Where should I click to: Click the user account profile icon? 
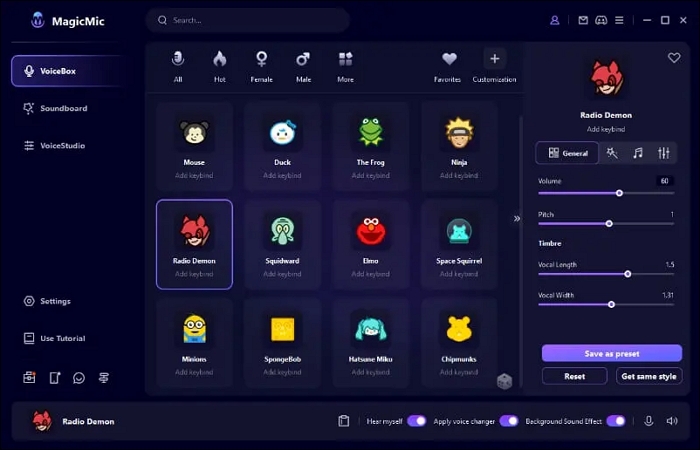pos(555,20)
